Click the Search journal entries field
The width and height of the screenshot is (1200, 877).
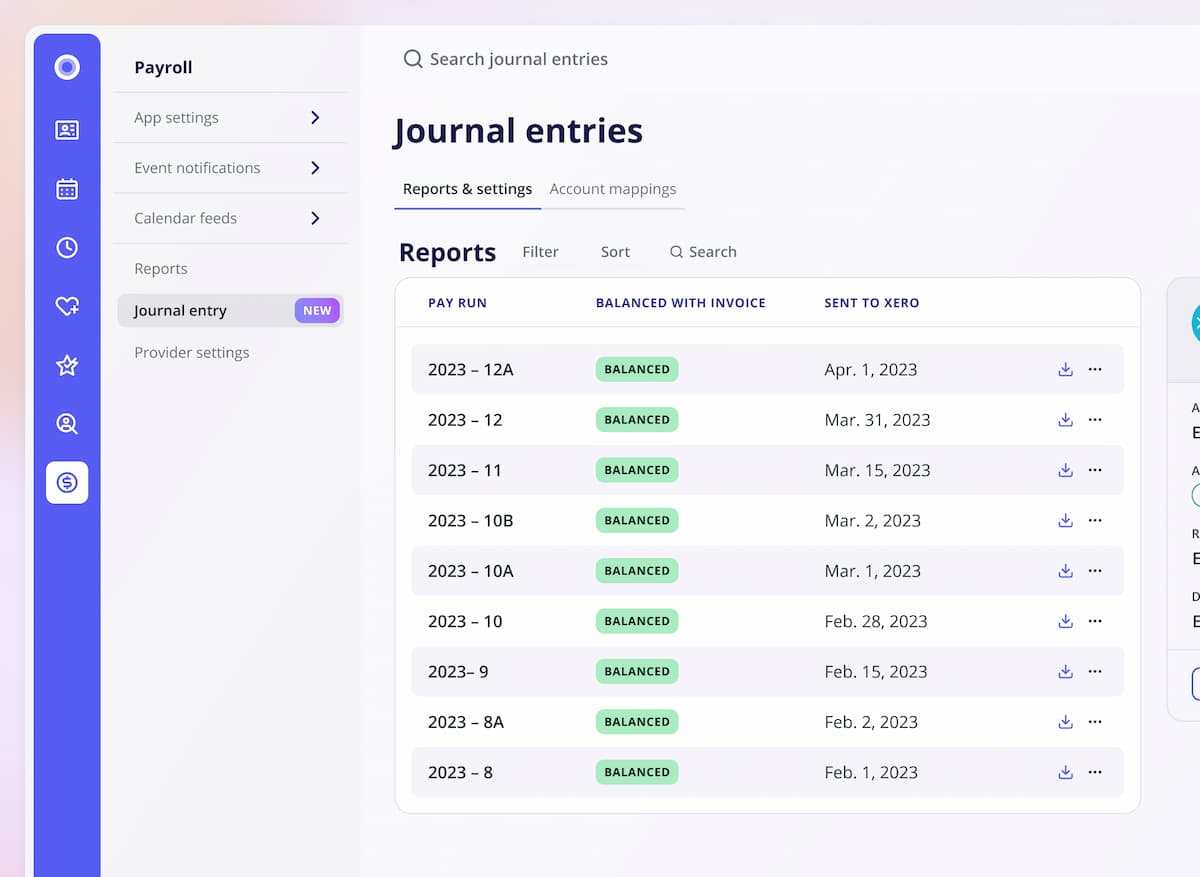518,60
